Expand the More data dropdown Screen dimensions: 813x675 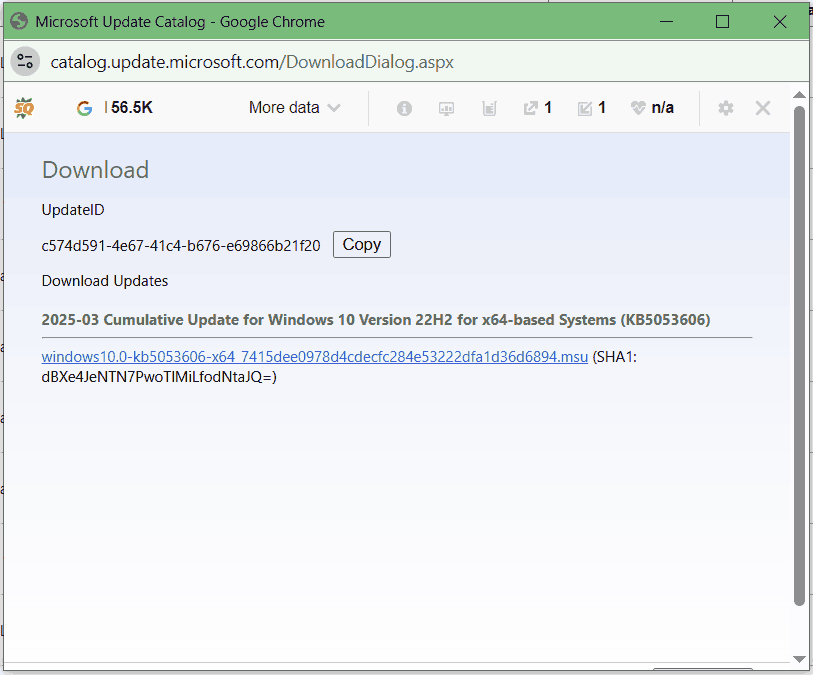coord(294,108)
